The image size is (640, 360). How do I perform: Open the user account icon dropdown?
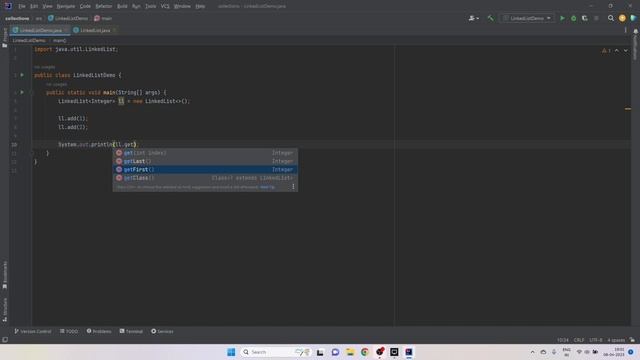[x=473, y=18]
